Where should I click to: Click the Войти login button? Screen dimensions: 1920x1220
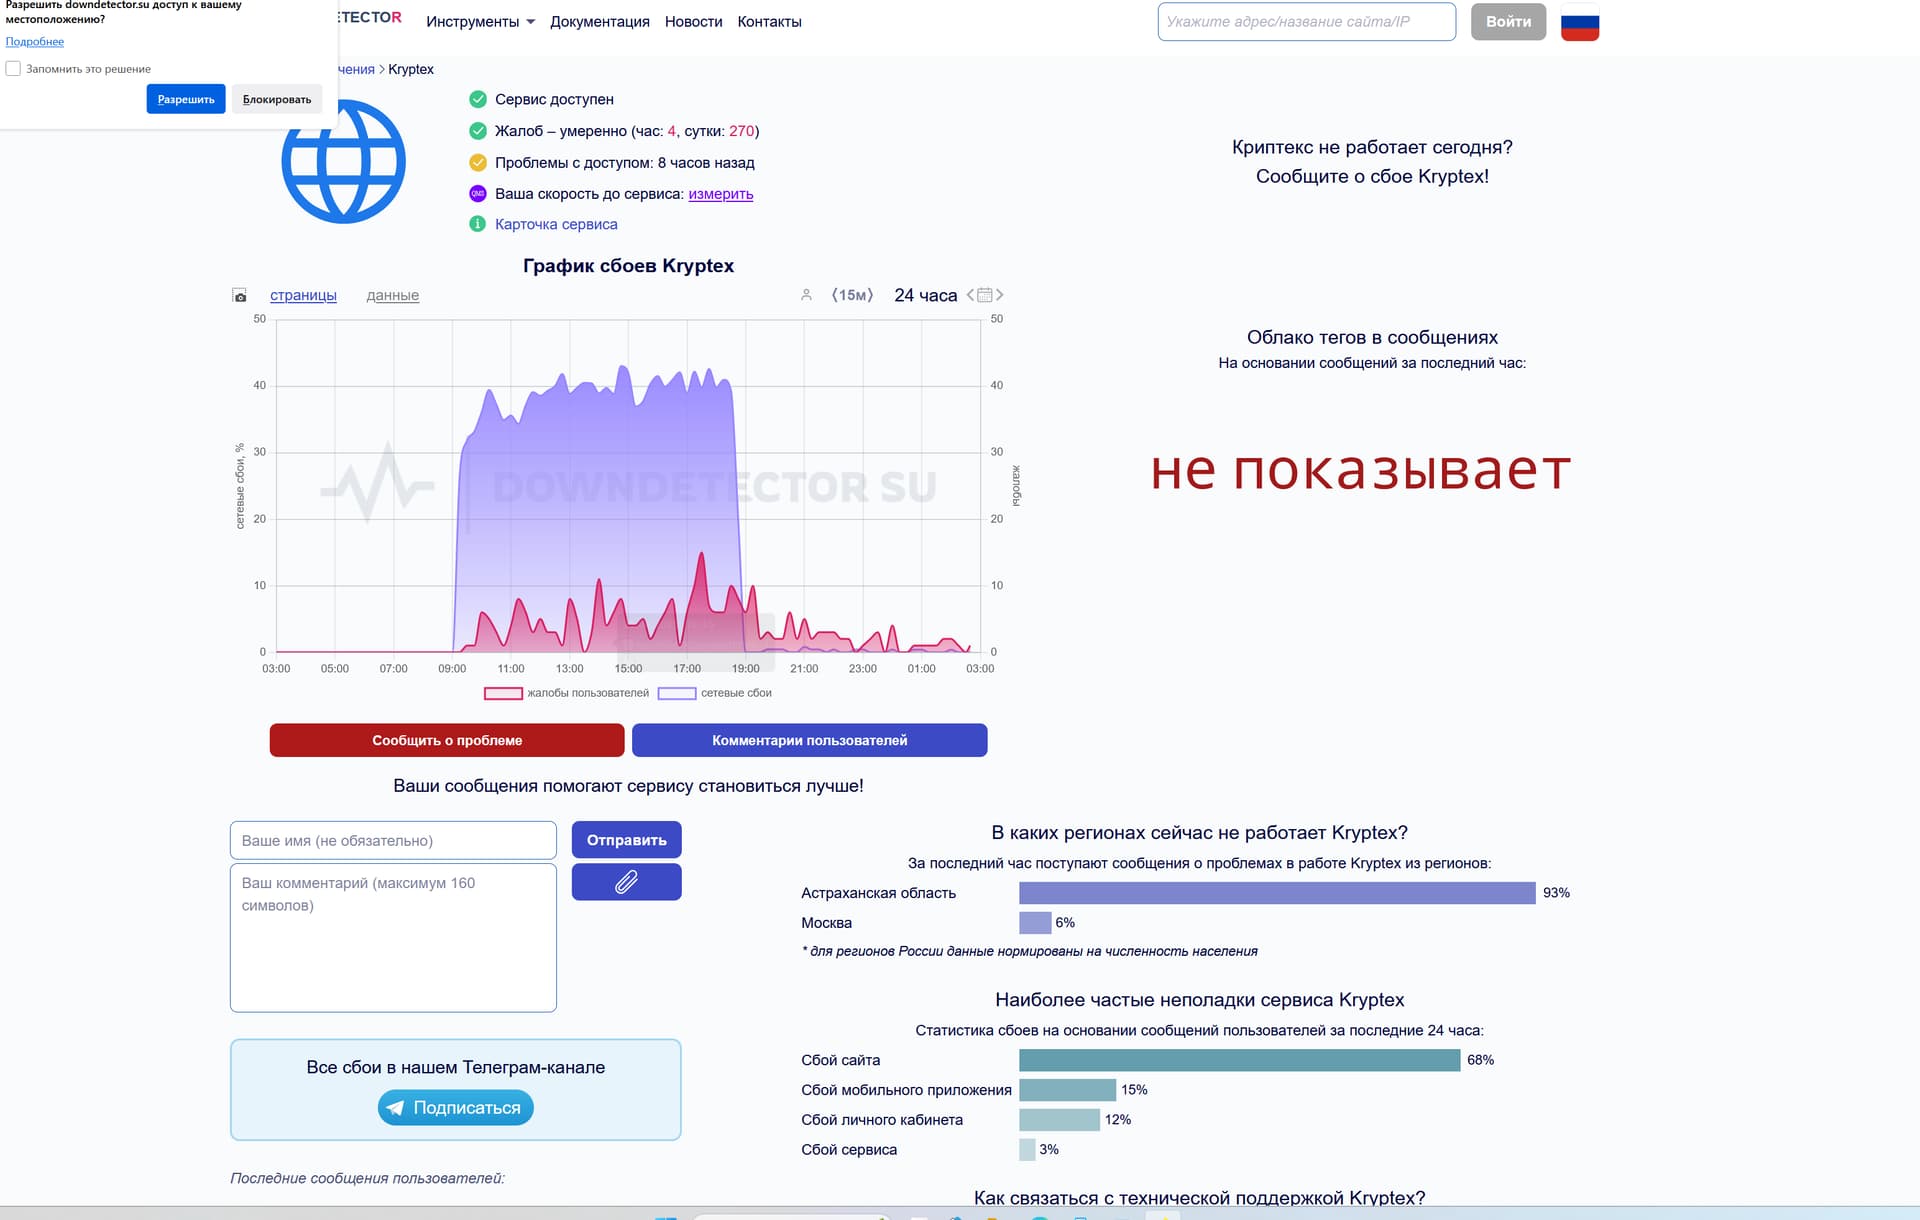pyautogui.click(x=1508, y=22)
